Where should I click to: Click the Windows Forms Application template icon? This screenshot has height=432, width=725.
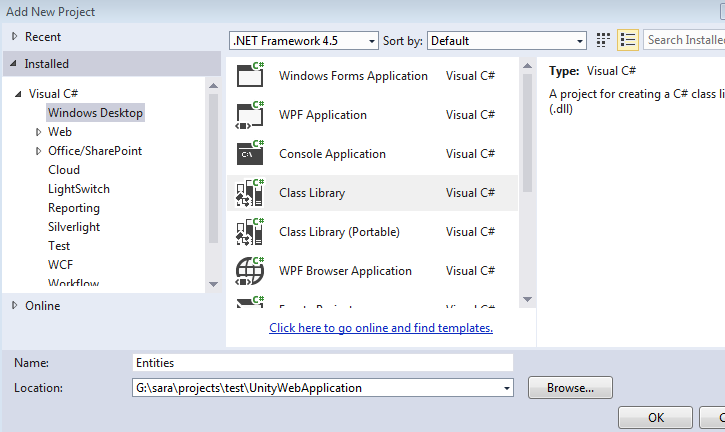click(250, 75)
